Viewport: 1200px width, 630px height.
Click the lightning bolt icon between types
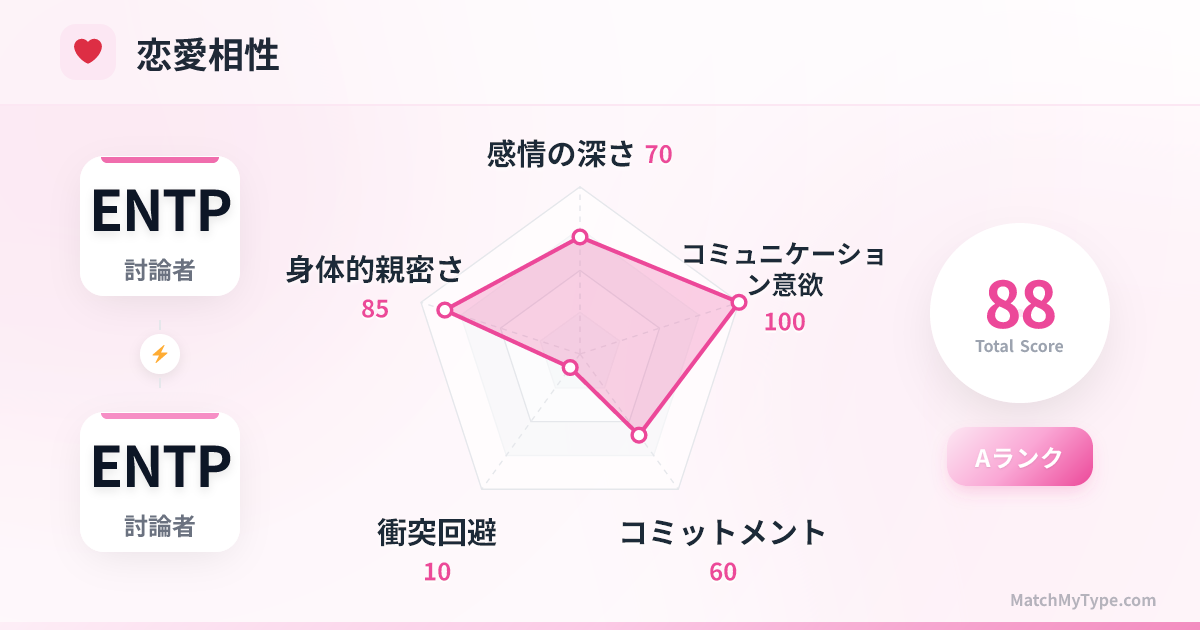[x=160, y=354]
